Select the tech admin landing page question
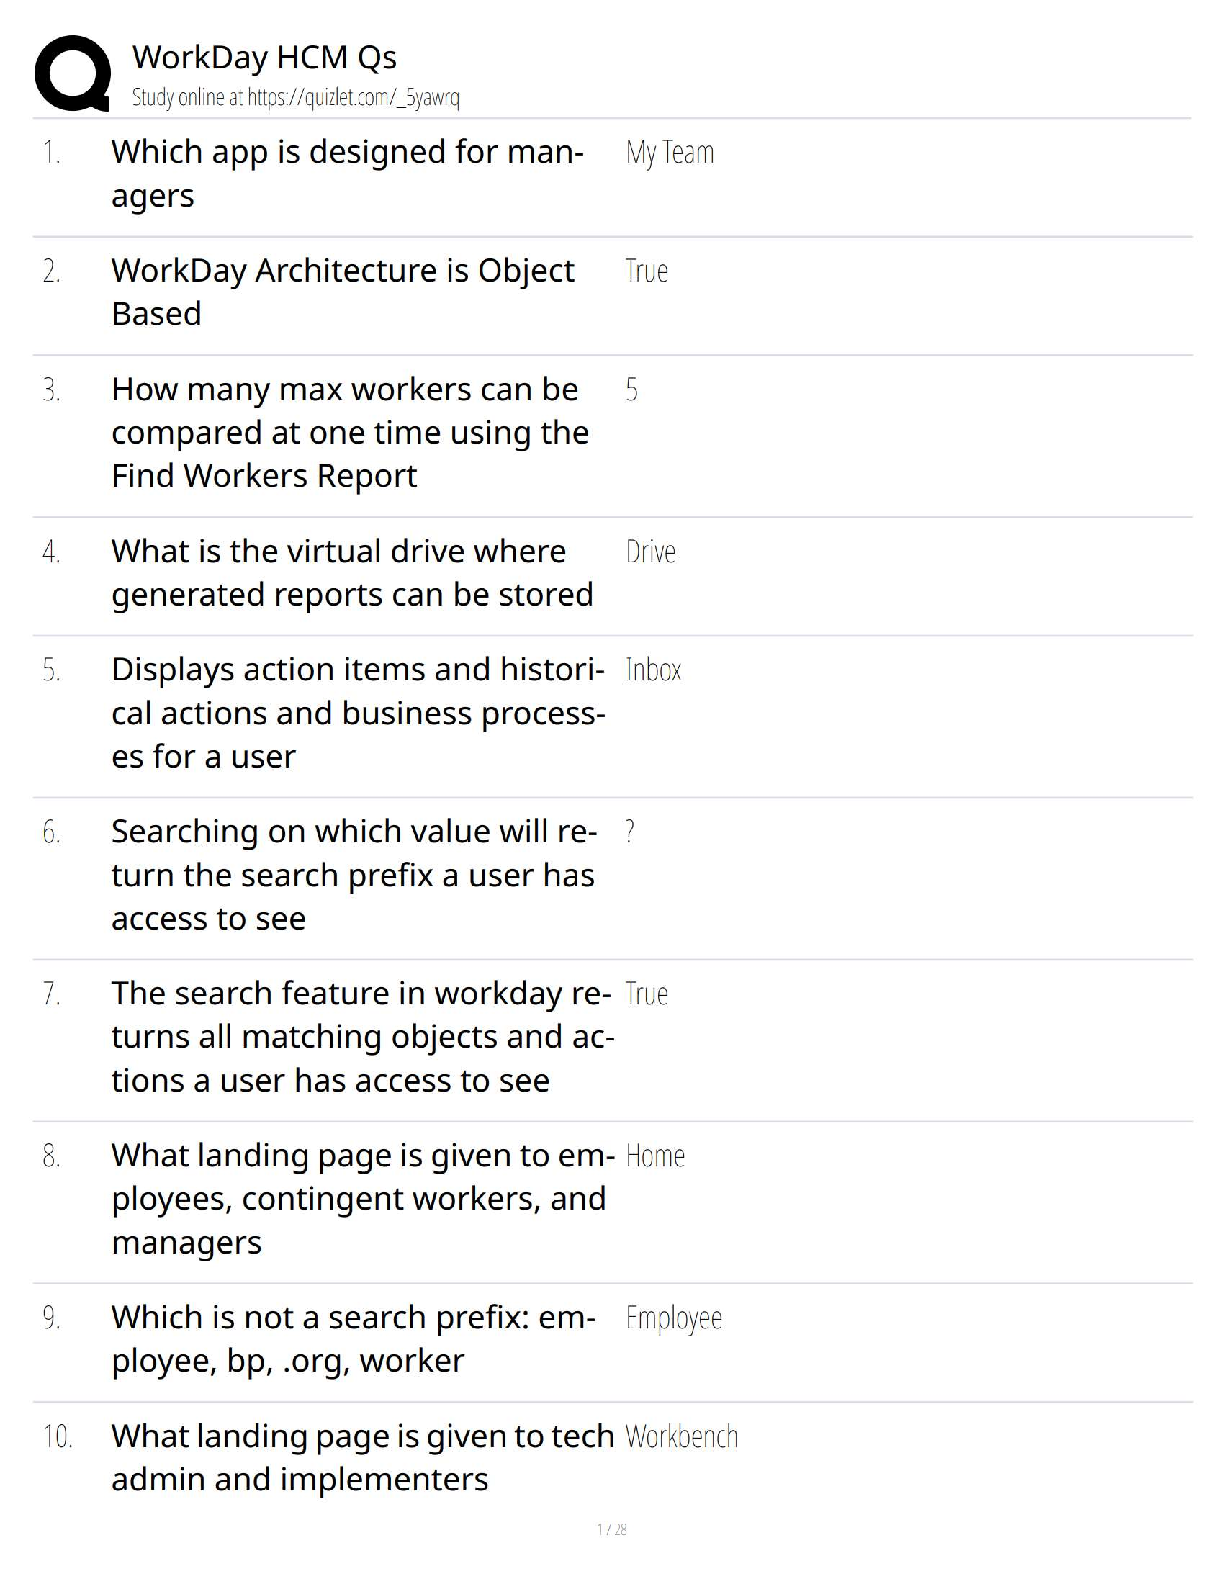Viewport: 1224px width, 1584px height. tap(362, 1457)
